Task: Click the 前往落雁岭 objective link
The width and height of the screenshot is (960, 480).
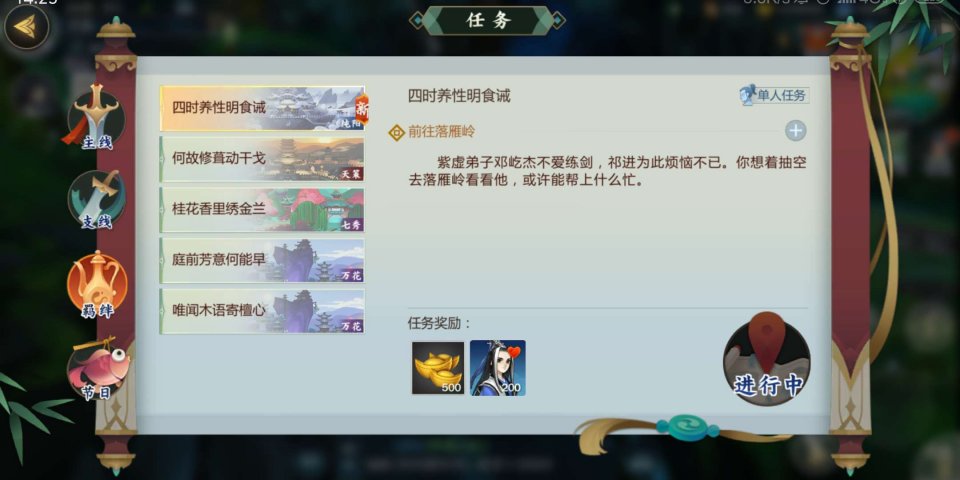Action: click(x=441, y=132)
